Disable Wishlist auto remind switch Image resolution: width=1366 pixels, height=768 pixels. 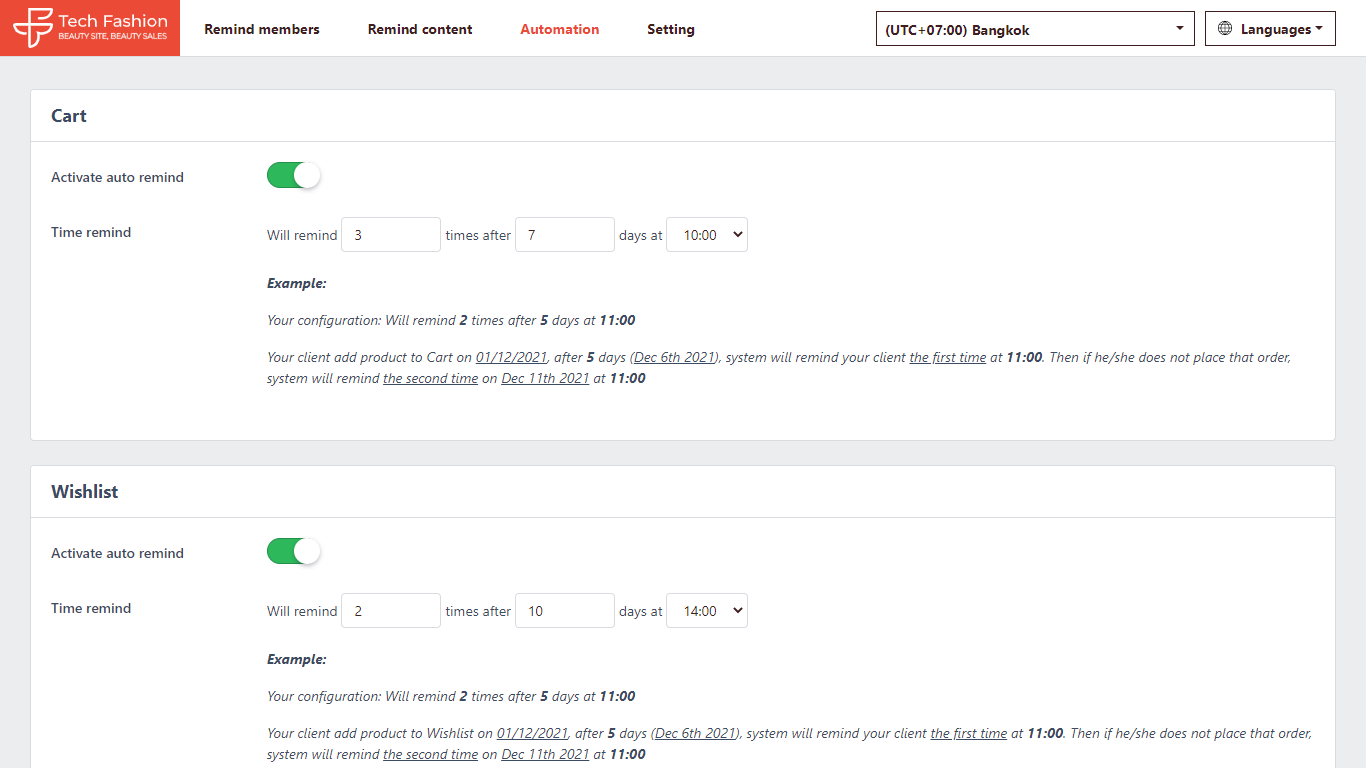click(x=293, y=552)
